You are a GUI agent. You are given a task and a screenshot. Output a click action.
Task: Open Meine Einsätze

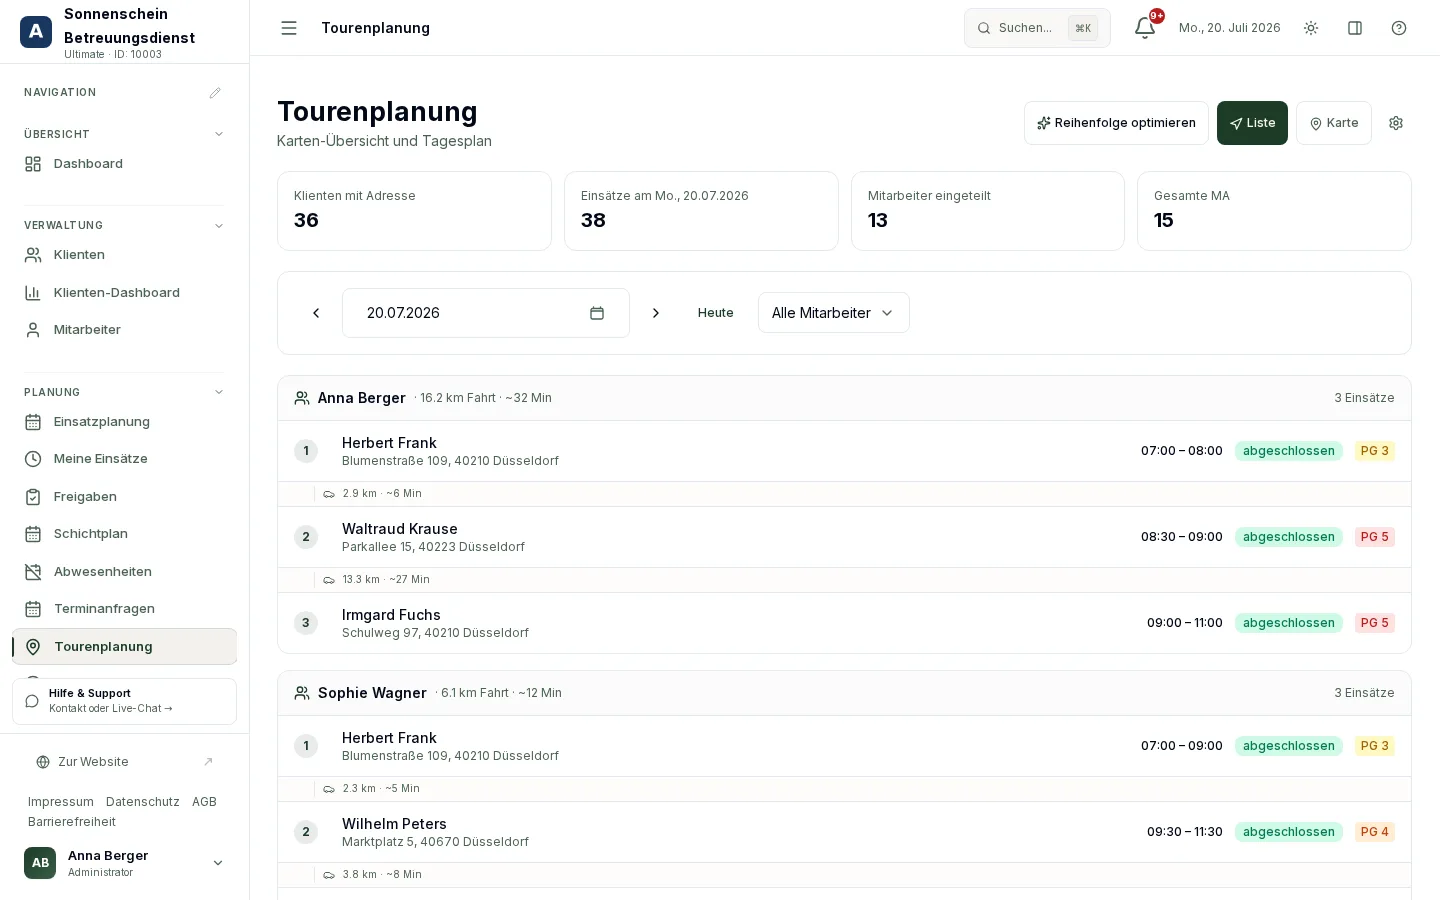point(124,459)
